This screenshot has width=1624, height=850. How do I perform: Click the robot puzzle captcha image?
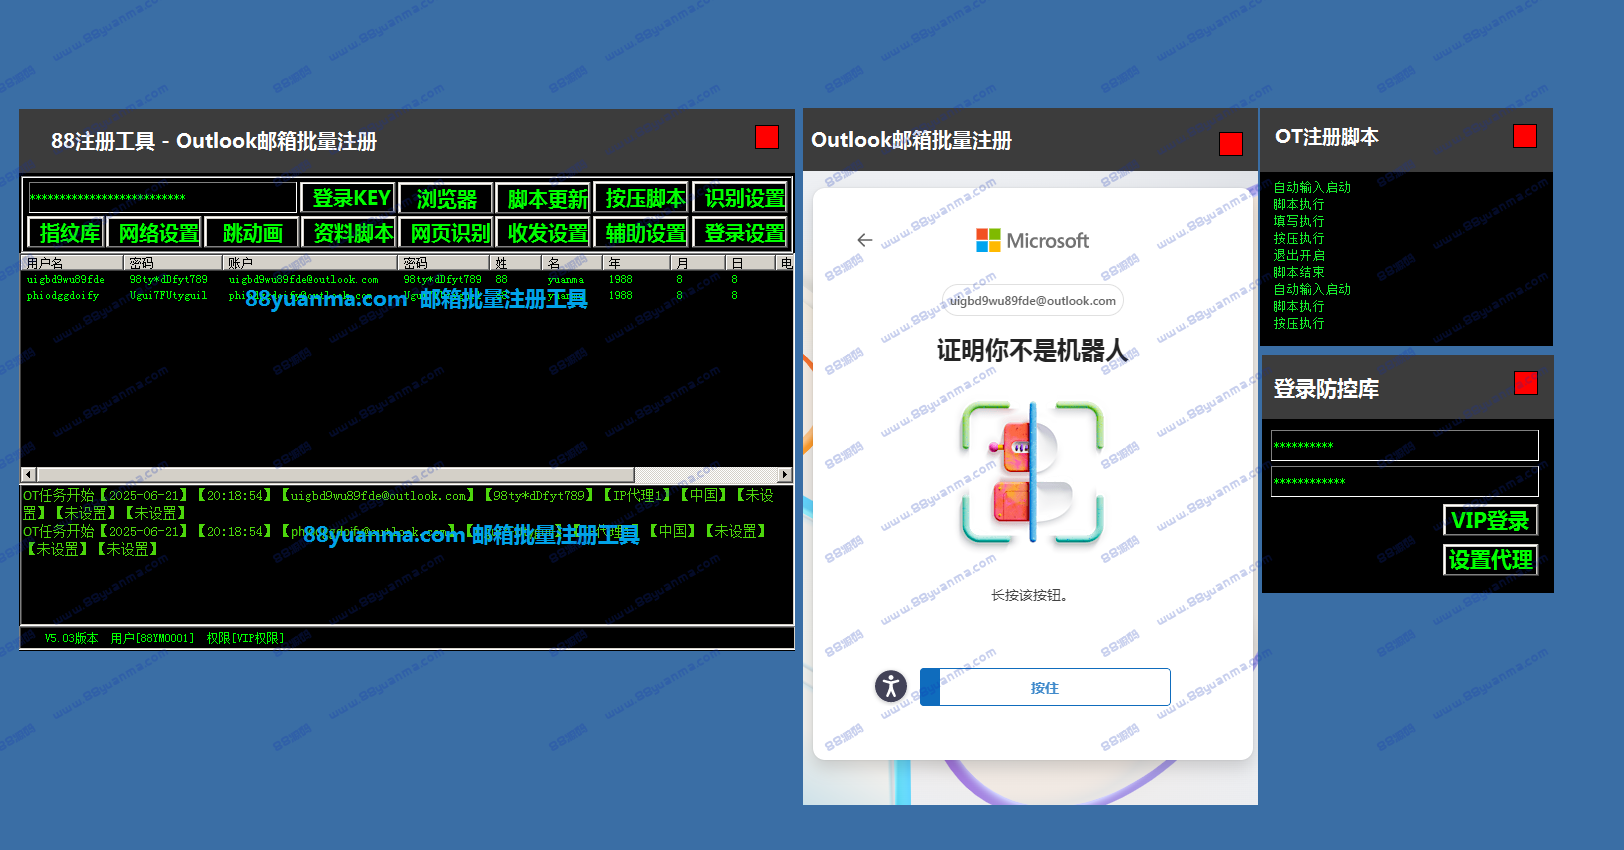pos(1032,473)
